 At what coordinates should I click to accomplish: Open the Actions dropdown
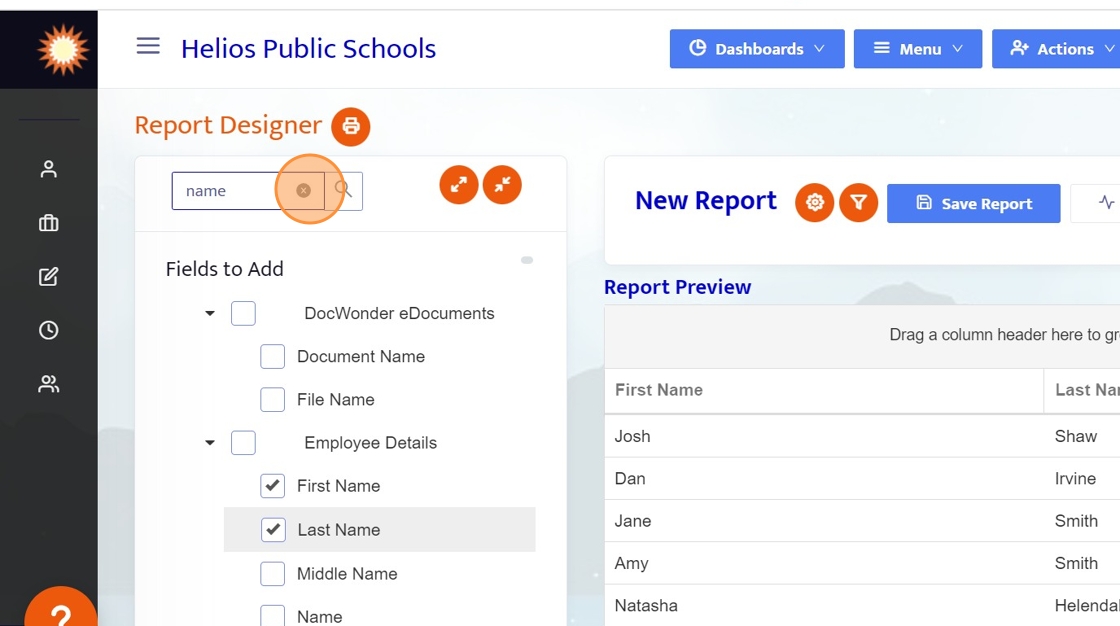coord(1056,49)
